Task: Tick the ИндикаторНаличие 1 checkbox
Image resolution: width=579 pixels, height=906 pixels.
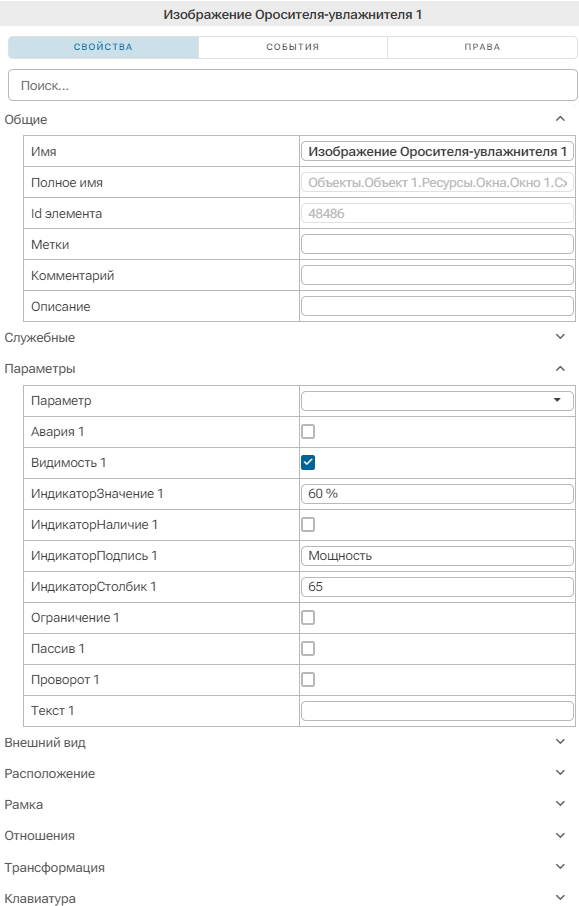Action: coord(308,525)
